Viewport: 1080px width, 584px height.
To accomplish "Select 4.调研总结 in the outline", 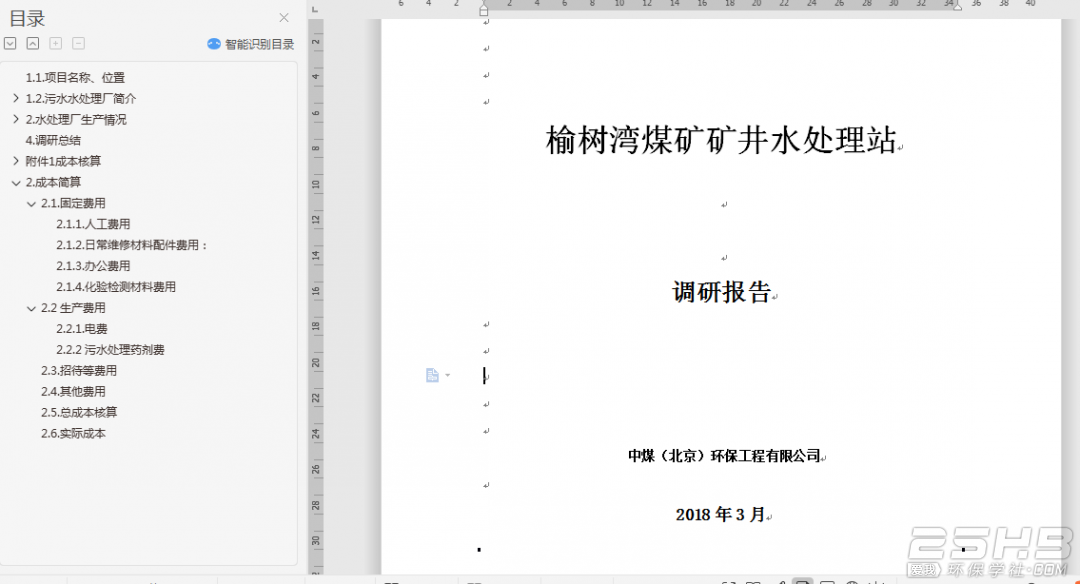I will click(x=53, y=140).
